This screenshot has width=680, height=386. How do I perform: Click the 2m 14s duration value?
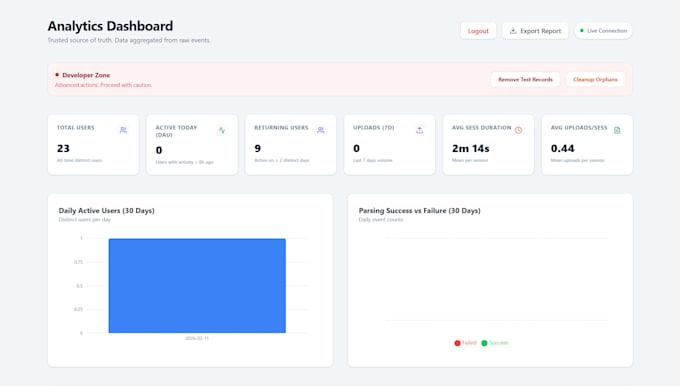[471, 148]
